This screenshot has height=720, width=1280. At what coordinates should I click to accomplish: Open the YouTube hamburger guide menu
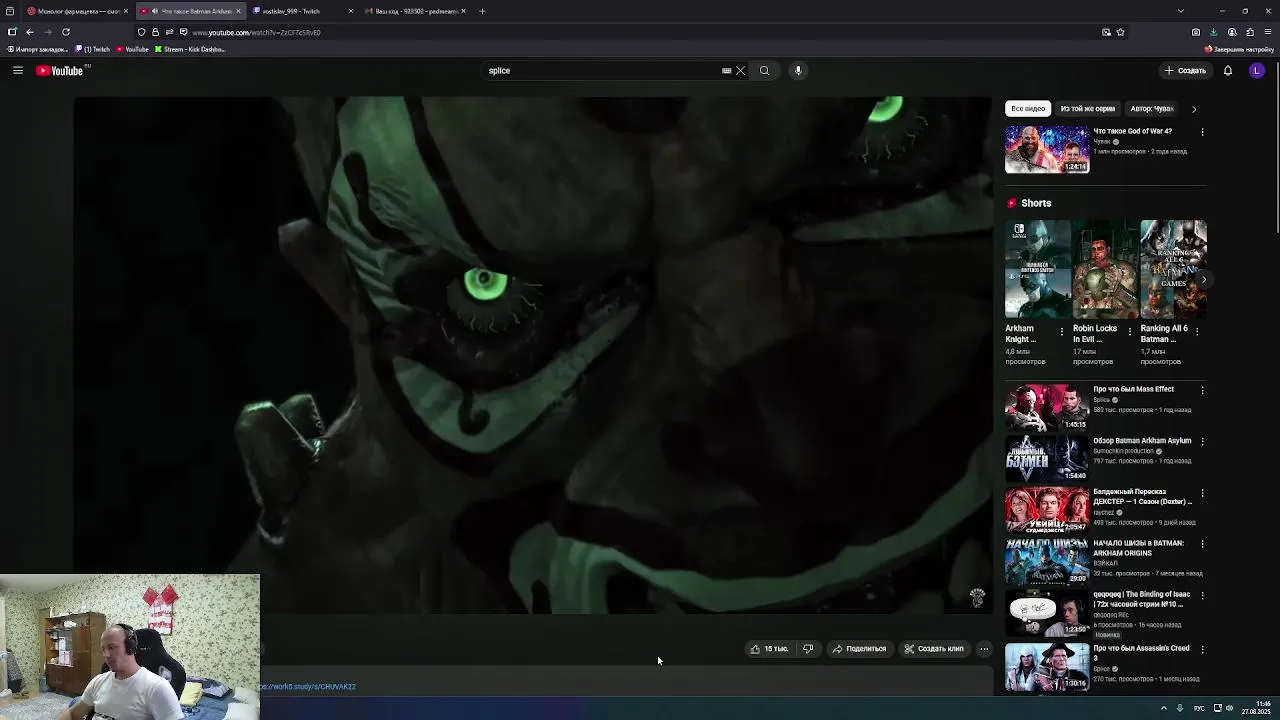[x=17, y=70]
